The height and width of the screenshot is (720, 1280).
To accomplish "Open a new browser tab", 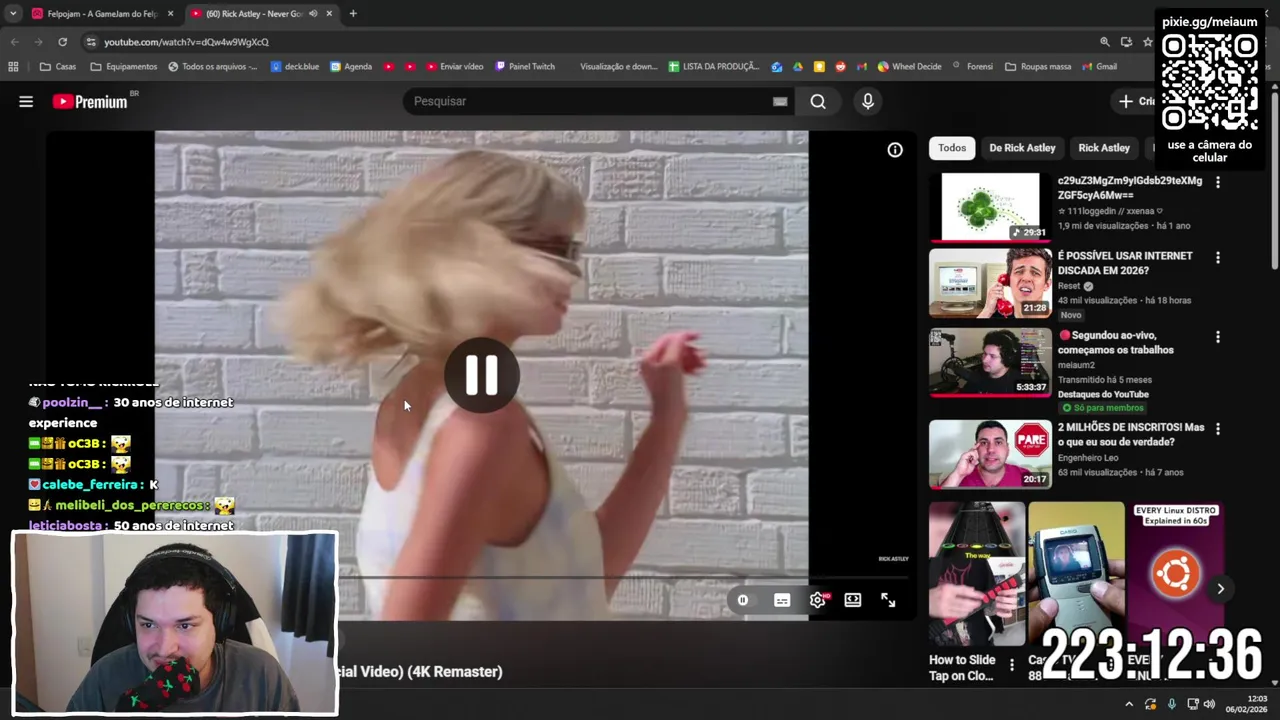I will click(x=353, y=14).
